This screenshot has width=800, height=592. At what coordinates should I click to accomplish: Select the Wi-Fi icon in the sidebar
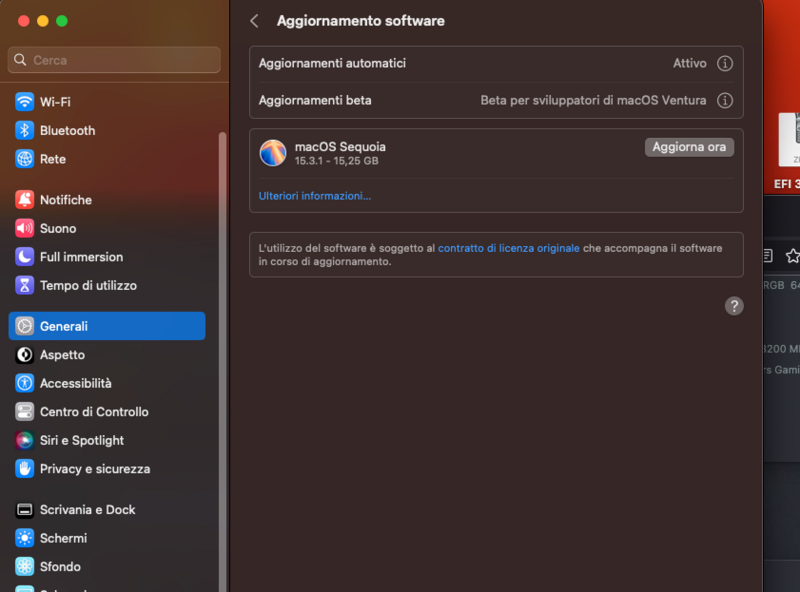tap(22, 101)
